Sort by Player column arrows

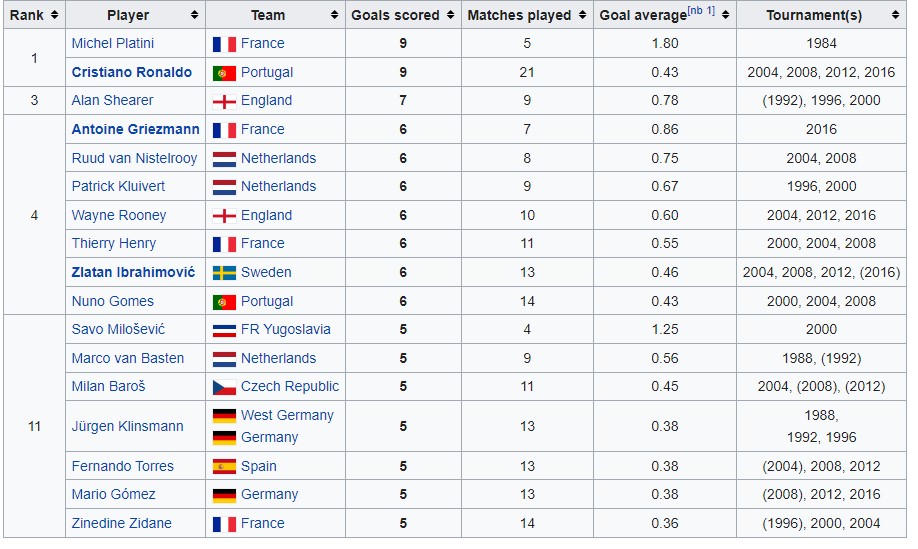point(194,15)
